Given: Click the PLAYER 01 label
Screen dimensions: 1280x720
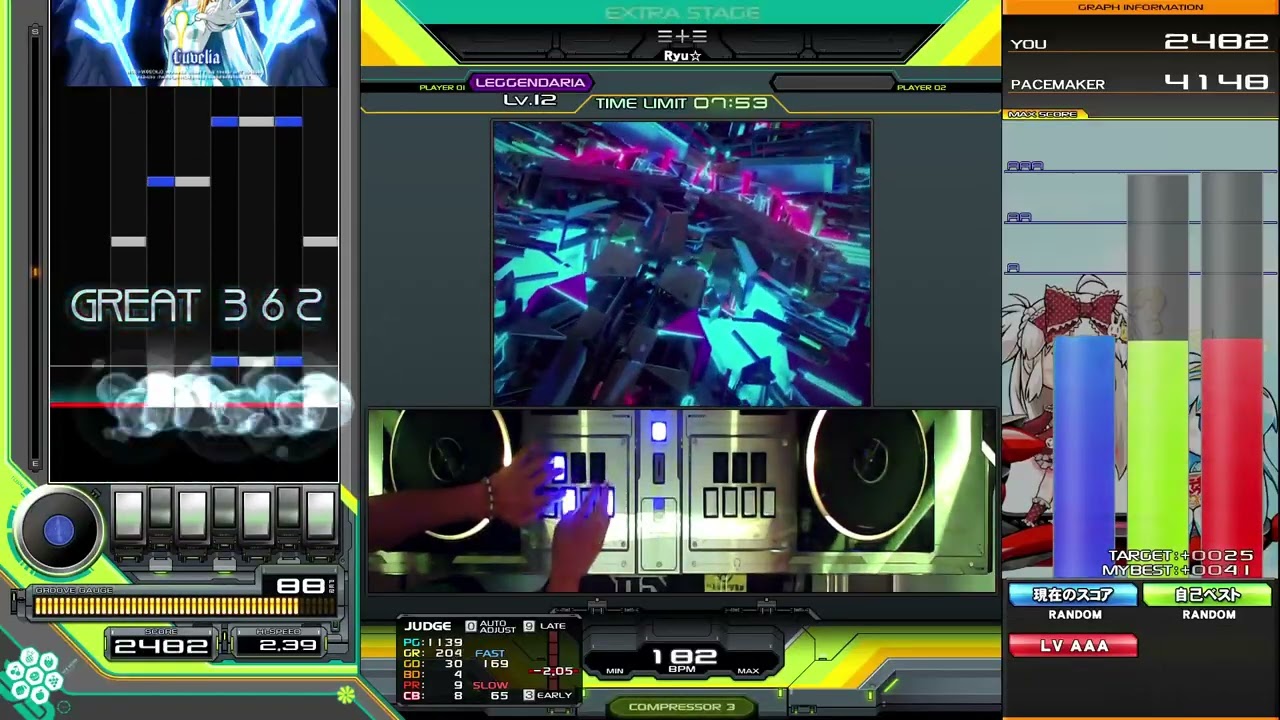Looking at the screenshot, I should (442, 88).
